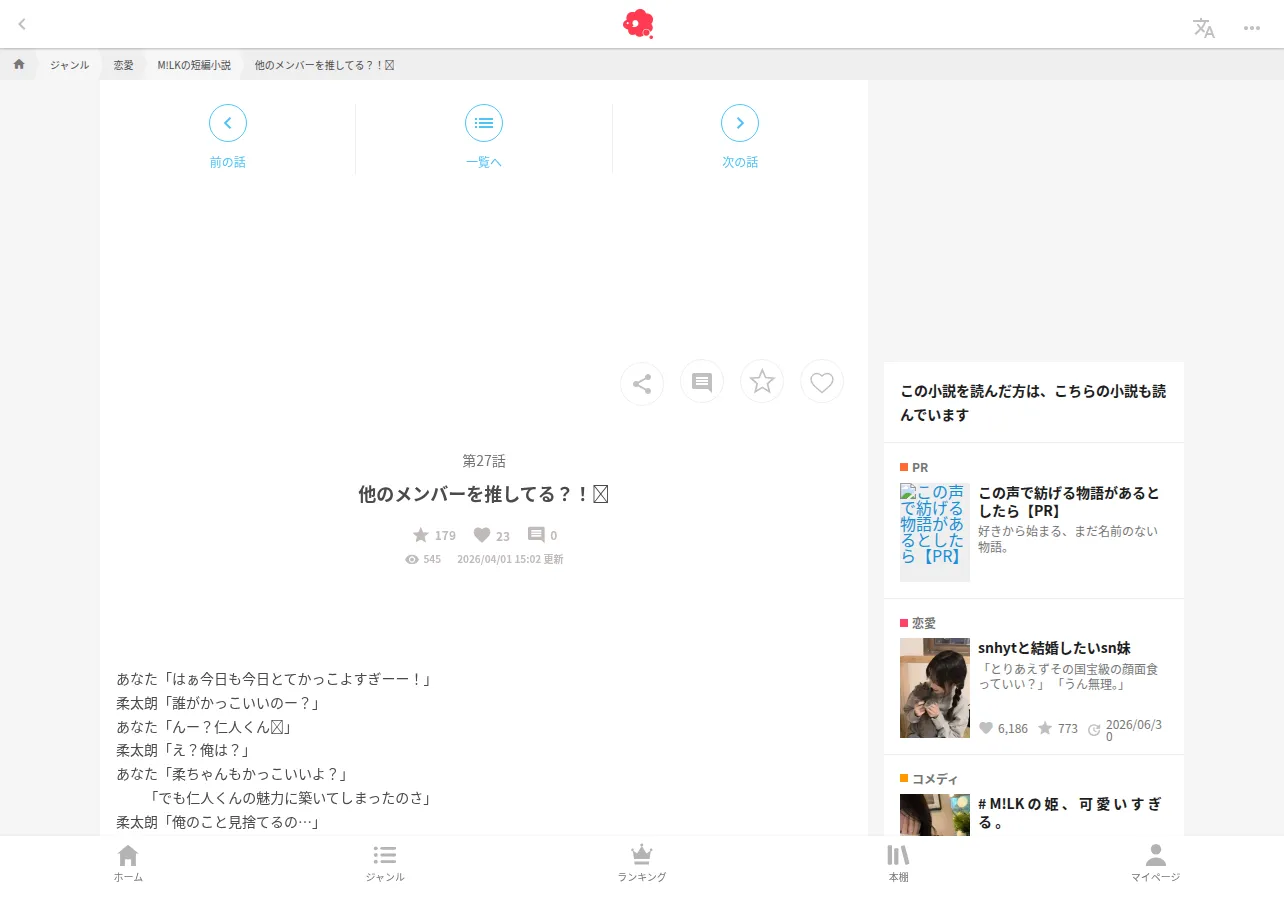Click the コメディ category tag
Screen dimensions: 1284x900
tap(929, 779)
